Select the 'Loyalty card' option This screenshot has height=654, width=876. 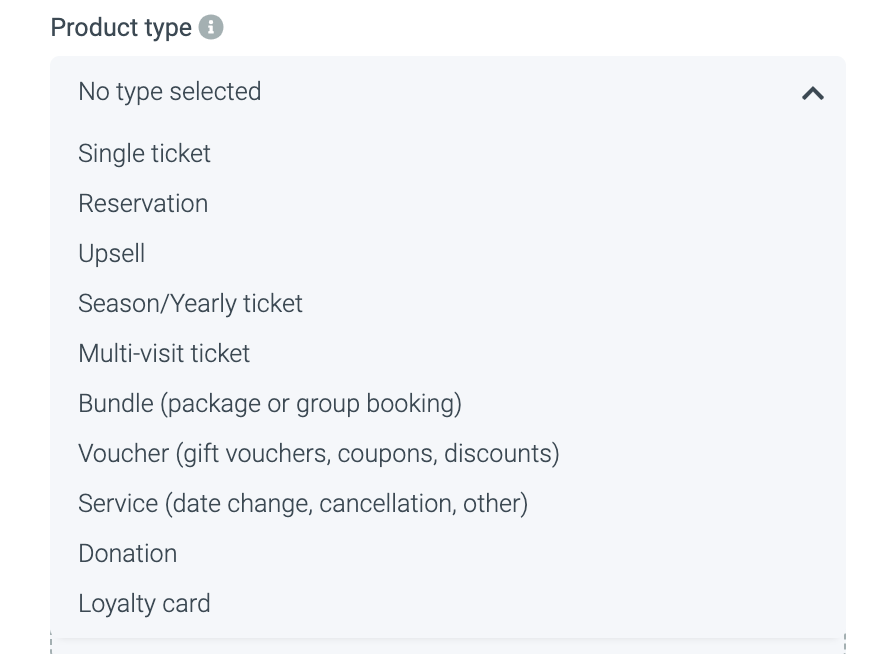pyautogui.click(x=144, y=604)
